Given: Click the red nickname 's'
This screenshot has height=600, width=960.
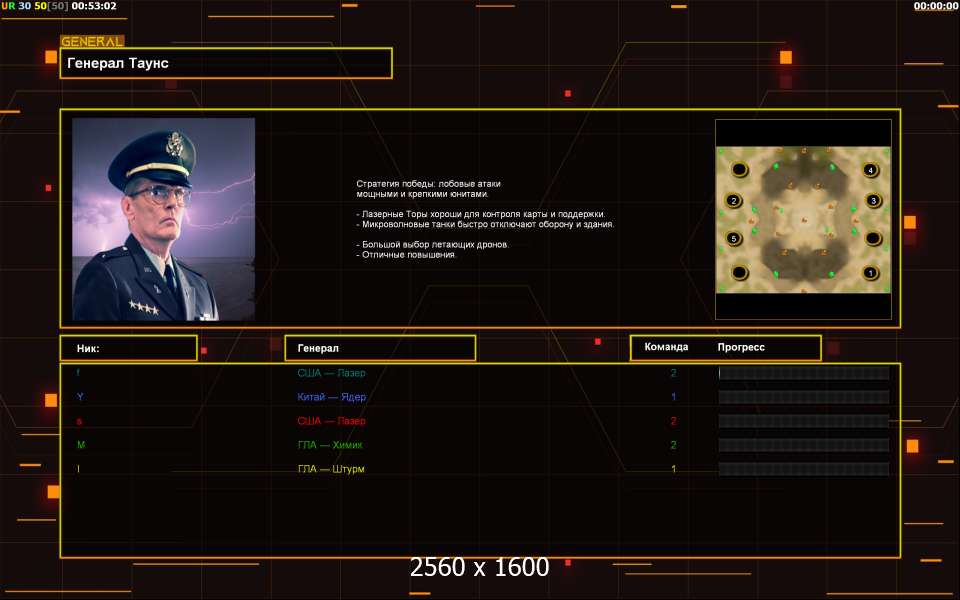Looking at the screenshot, I should pyautogui.click(x=79, y=421).
